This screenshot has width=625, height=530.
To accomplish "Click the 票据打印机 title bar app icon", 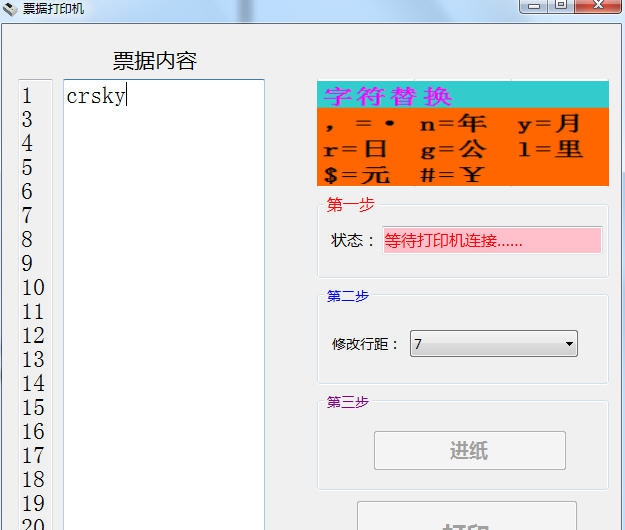I will (x=10, y=8).
